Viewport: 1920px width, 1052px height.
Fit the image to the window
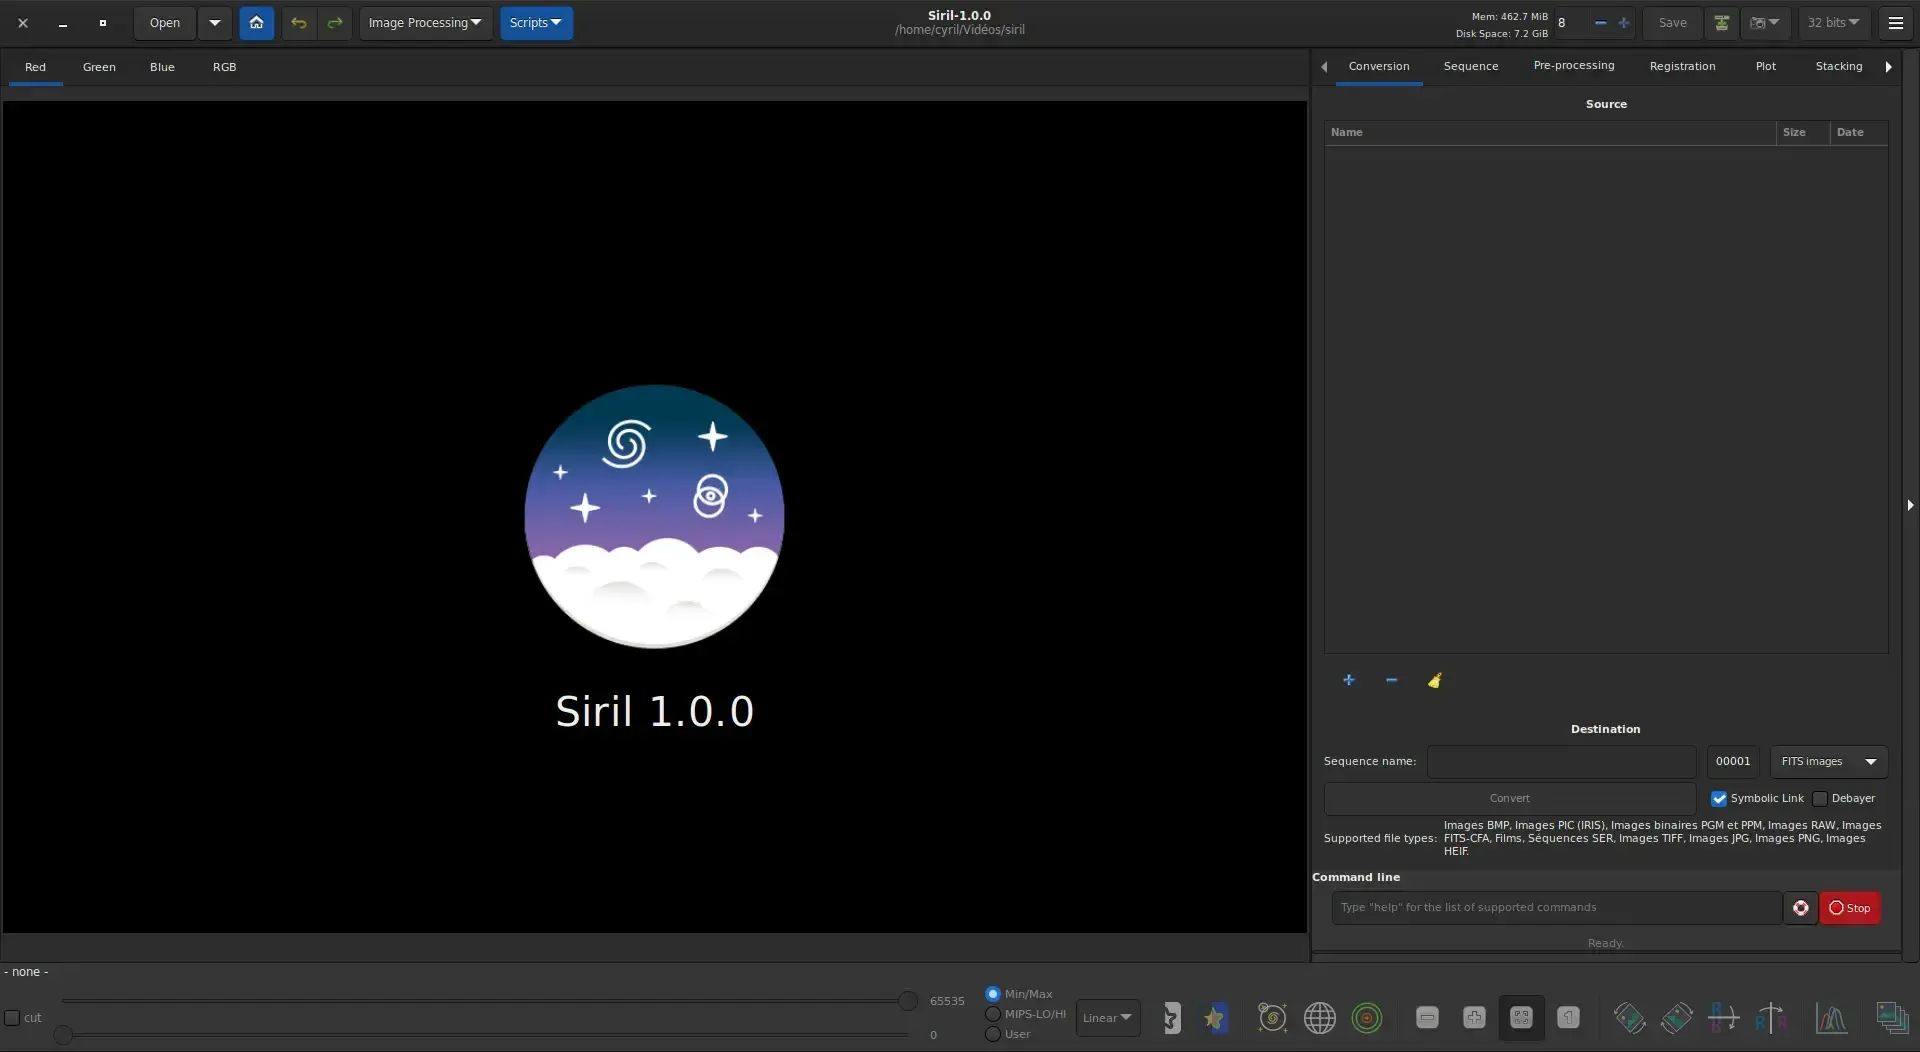pyautogui.click(x=1521, y=1017)
